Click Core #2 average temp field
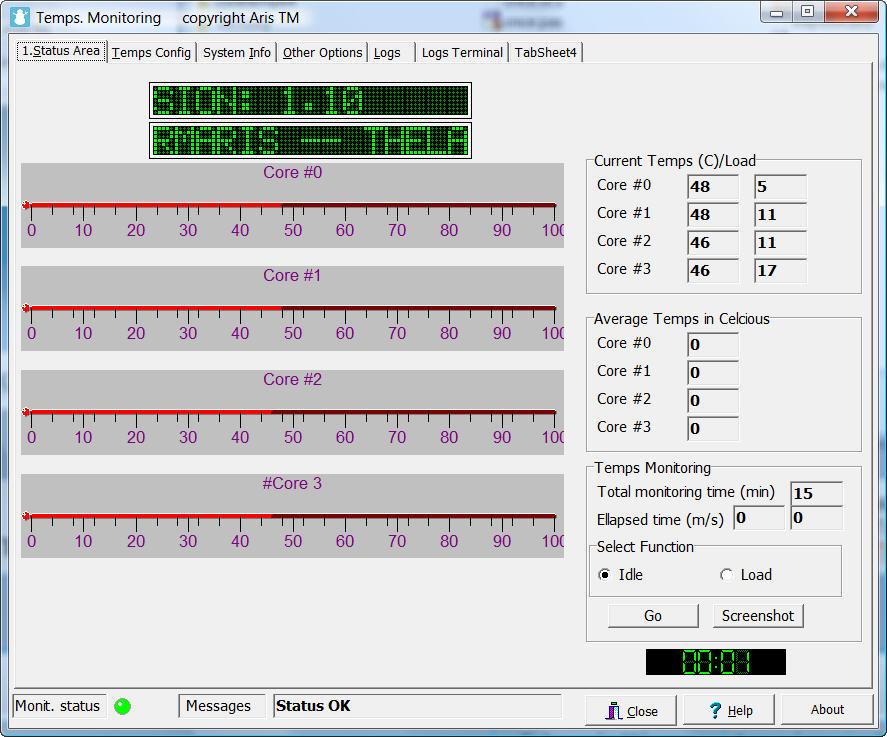 pyautogui.click(x=713, y=400)
